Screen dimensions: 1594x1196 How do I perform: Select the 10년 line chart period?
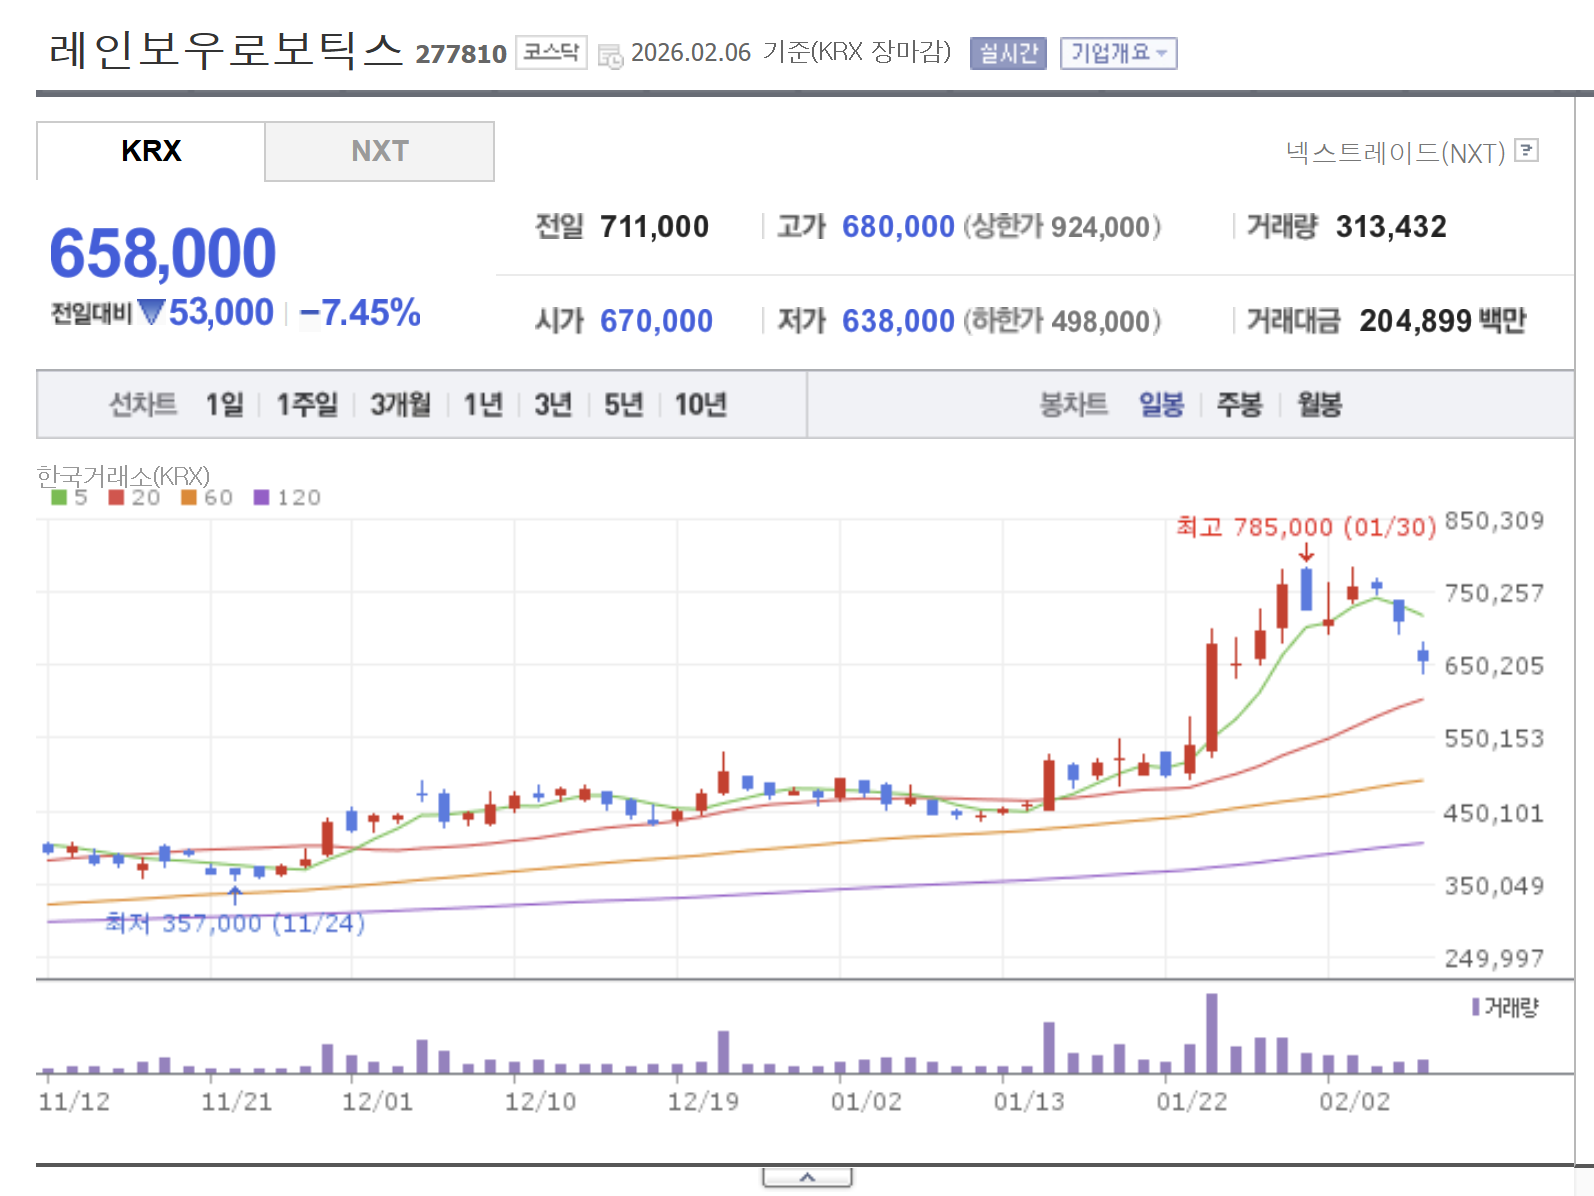(700, 404)
